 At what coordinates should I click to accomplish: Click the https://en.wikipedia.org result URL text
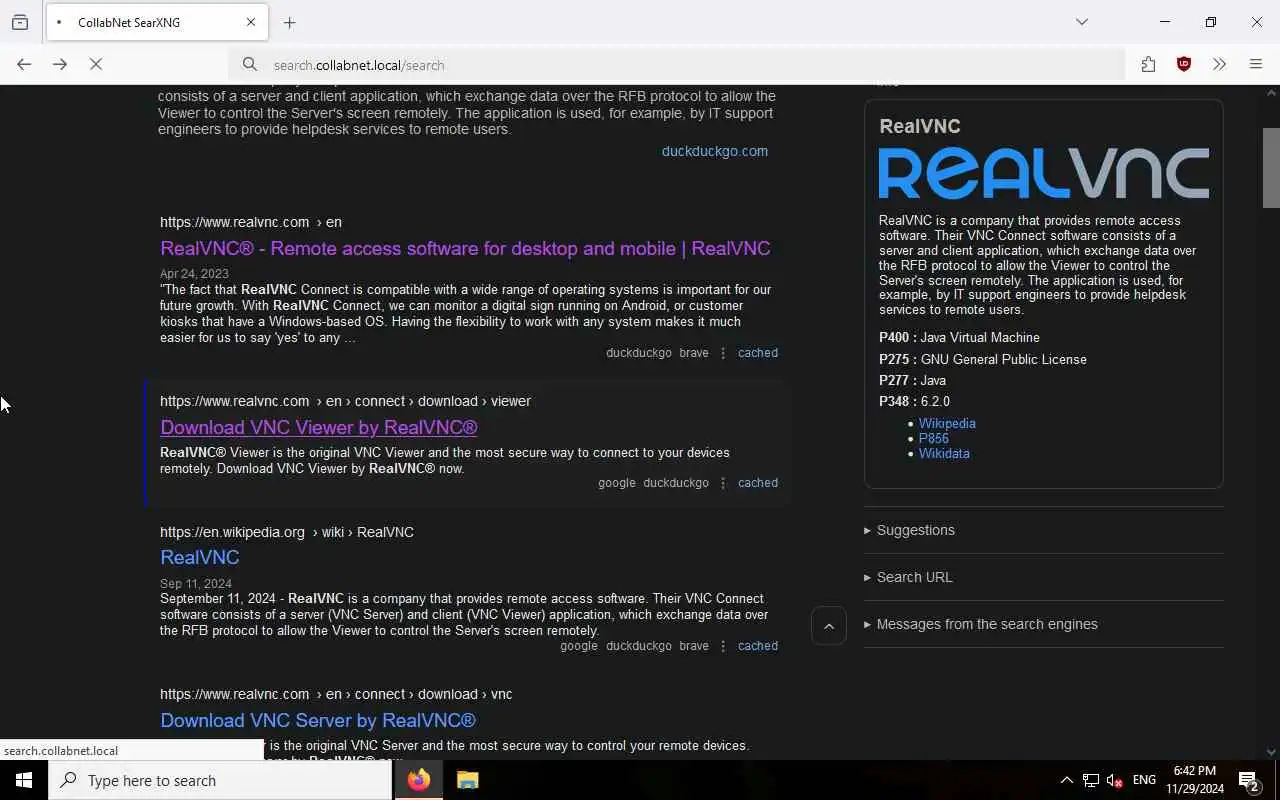(287, 532)
